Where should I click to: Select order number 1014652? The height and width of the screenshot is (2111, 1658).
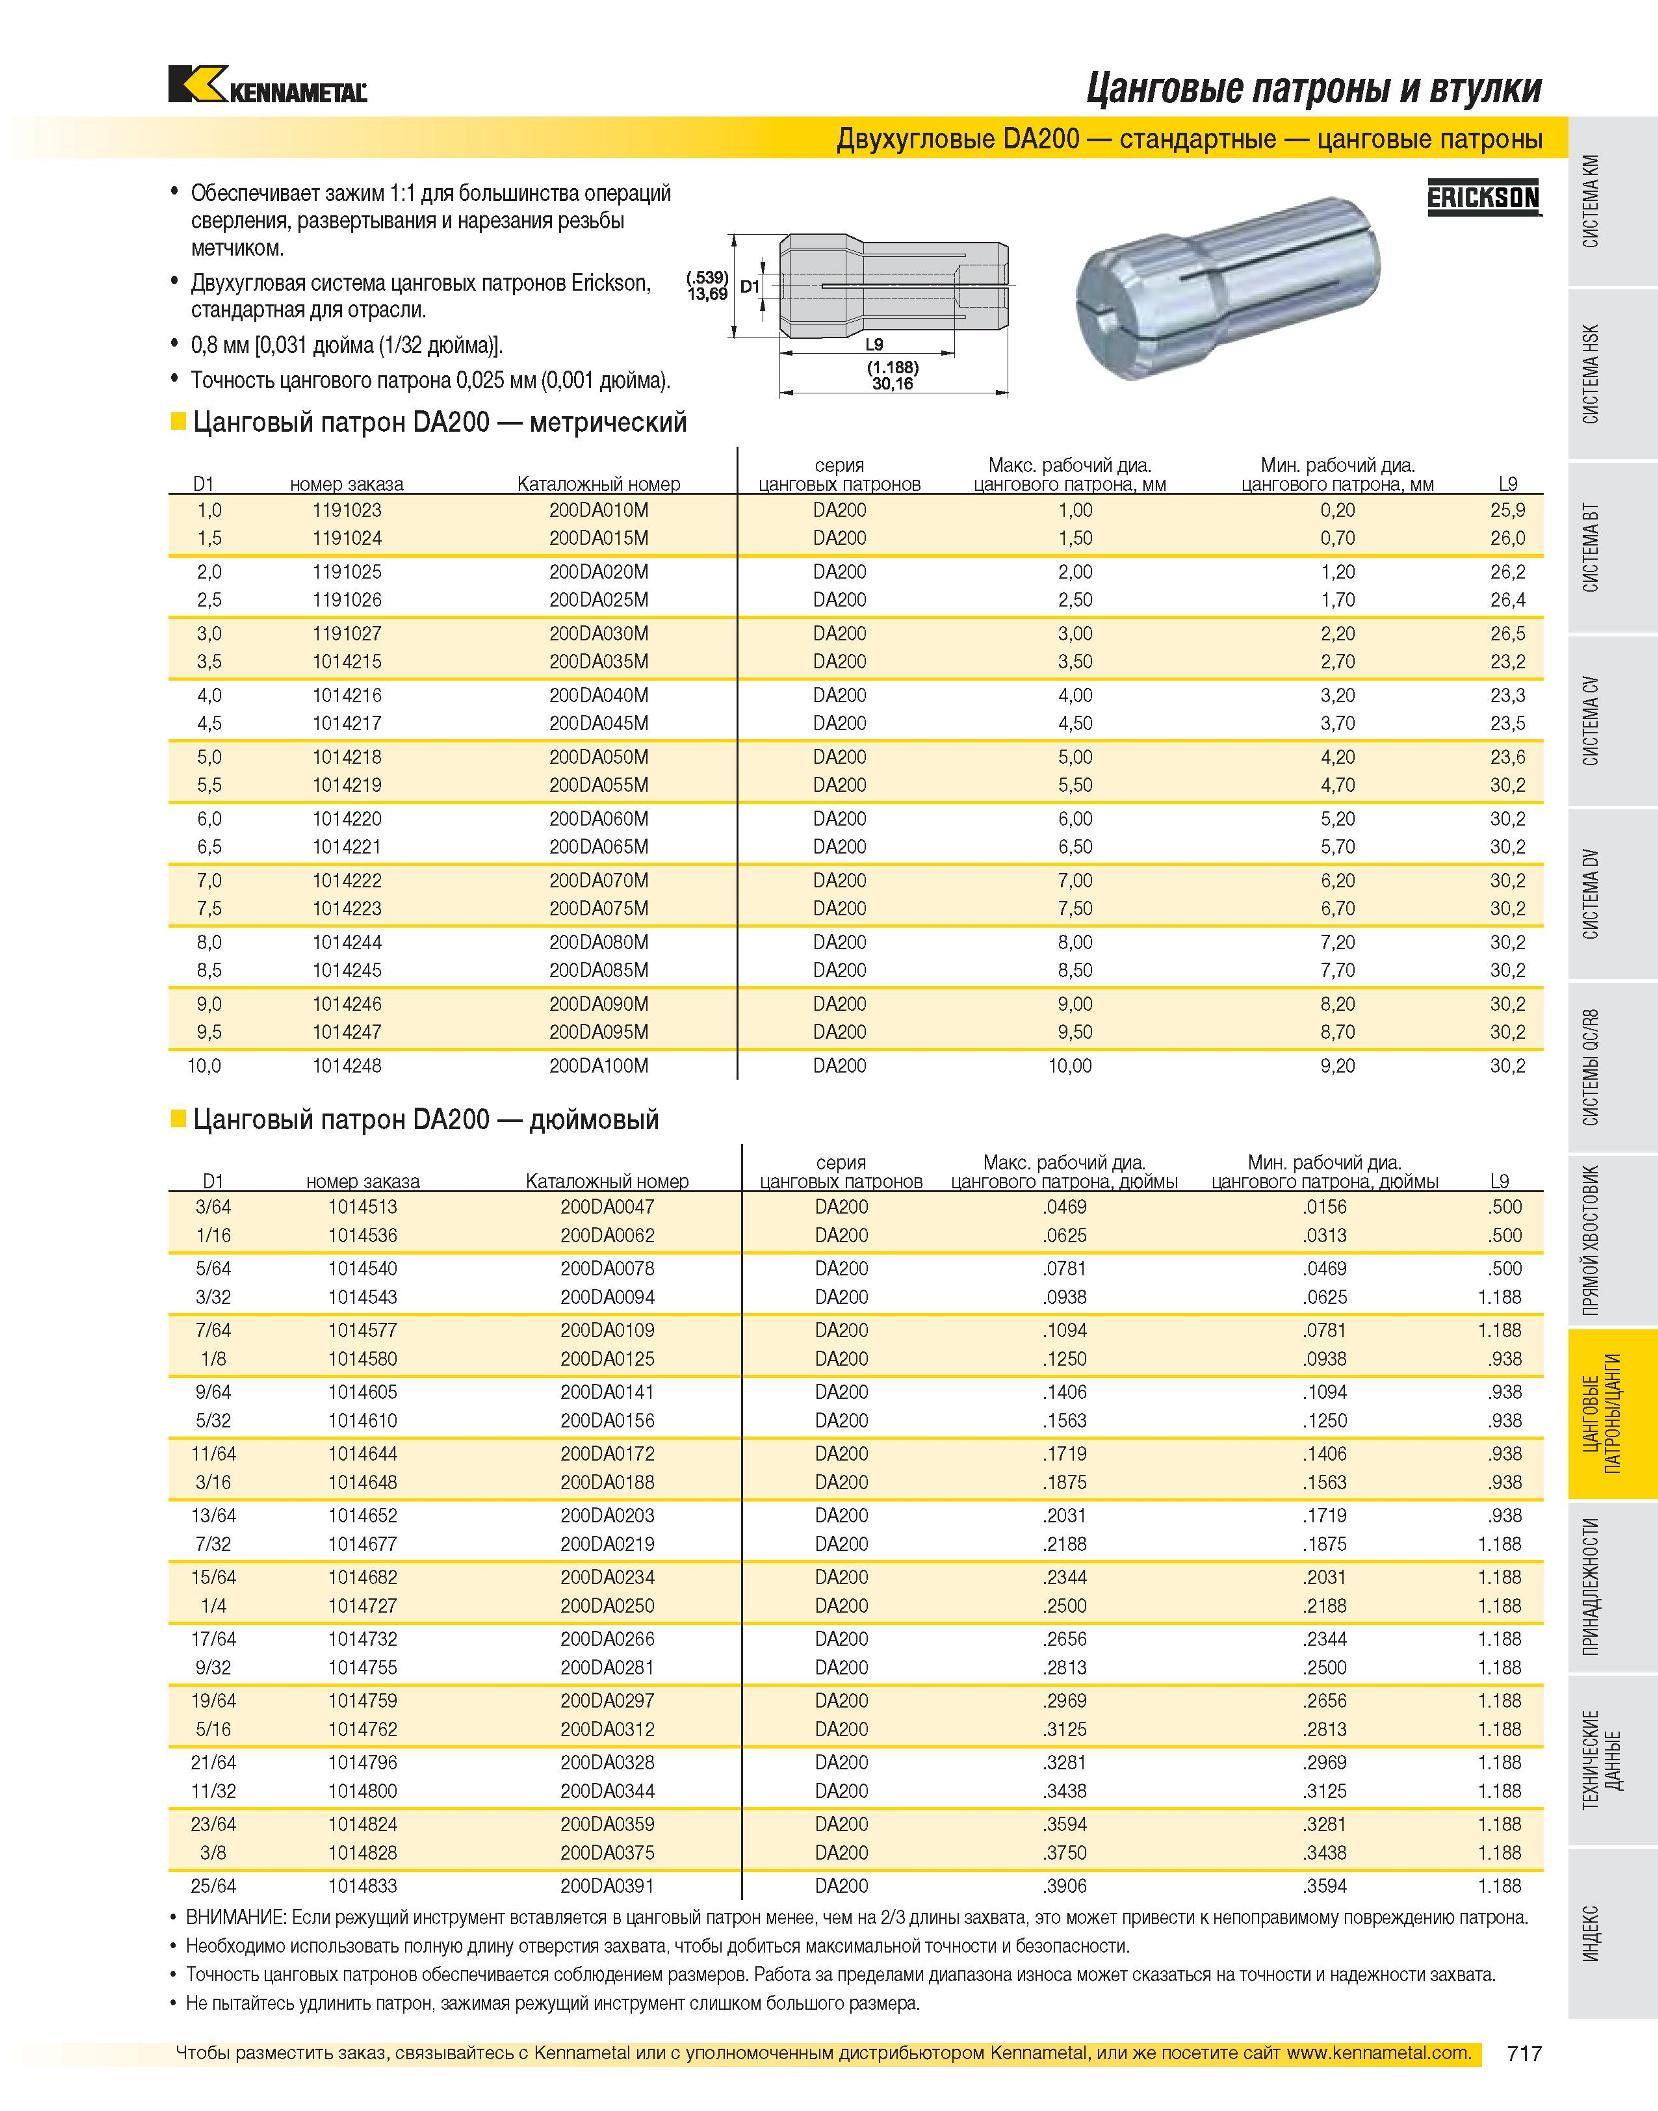coord(362,1516)
